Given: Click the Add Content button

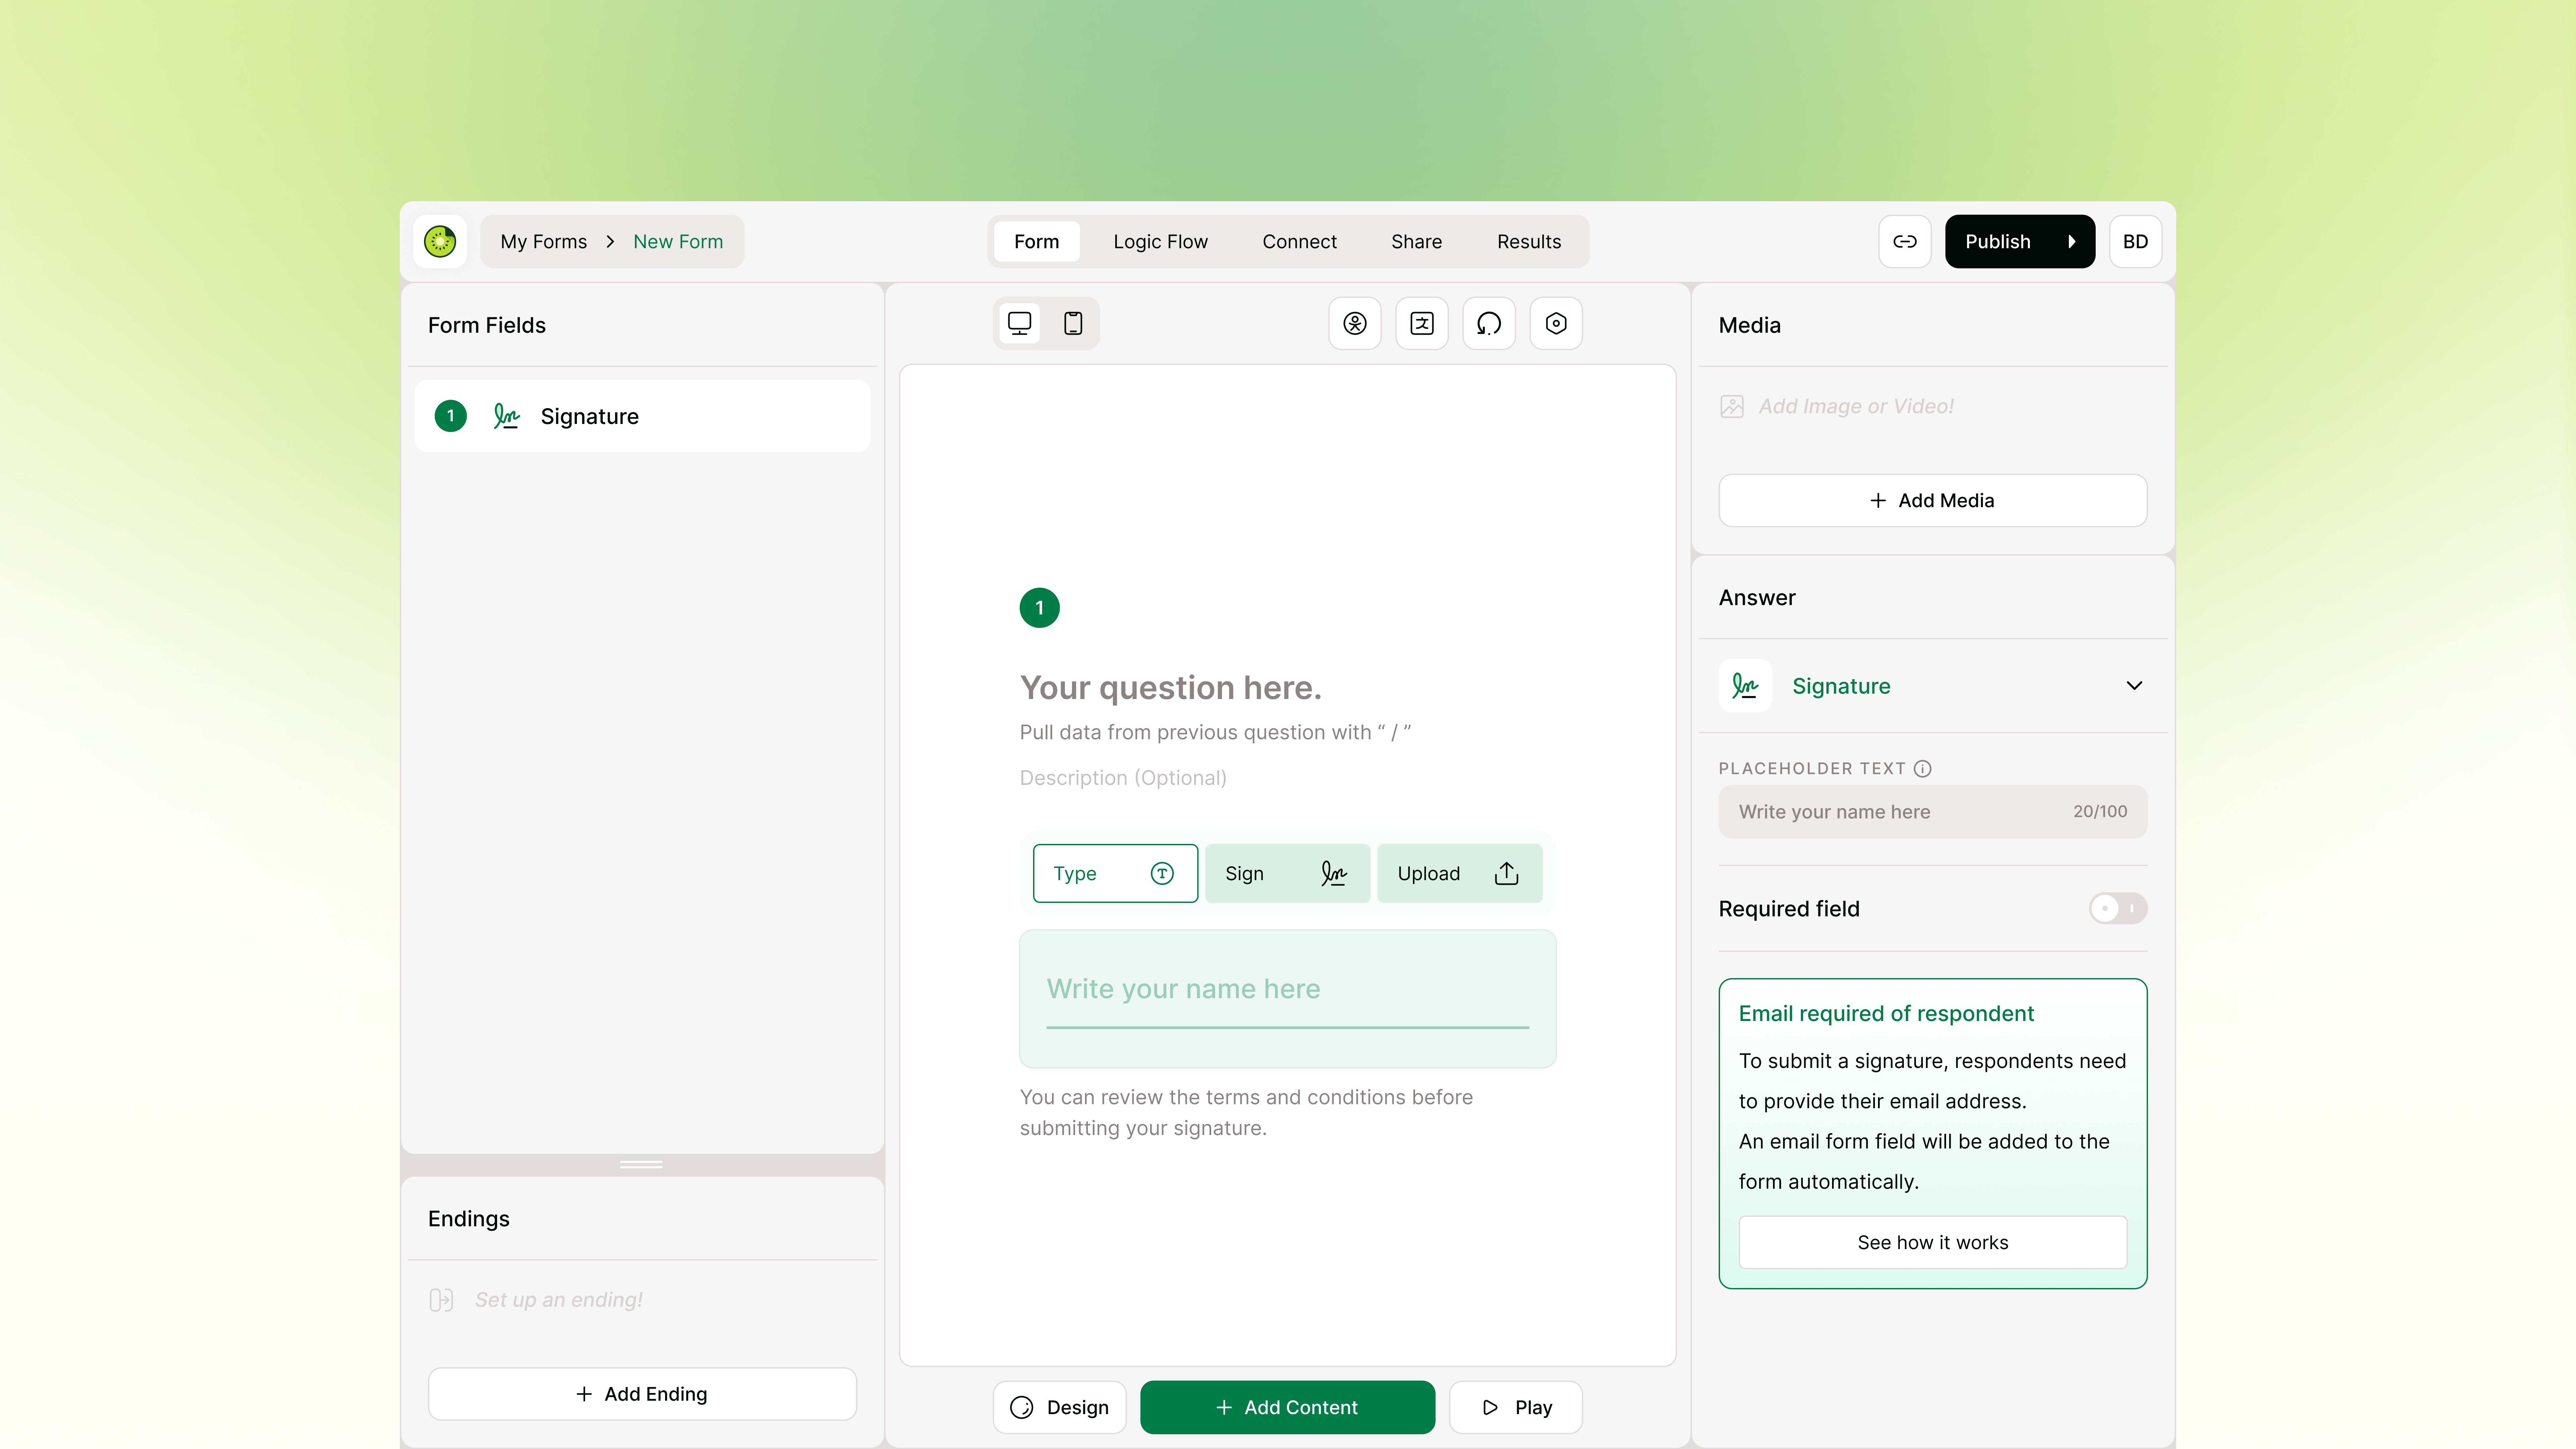Looking at the screenshot, I should pyautogui.click(x=1287, y=1407).
